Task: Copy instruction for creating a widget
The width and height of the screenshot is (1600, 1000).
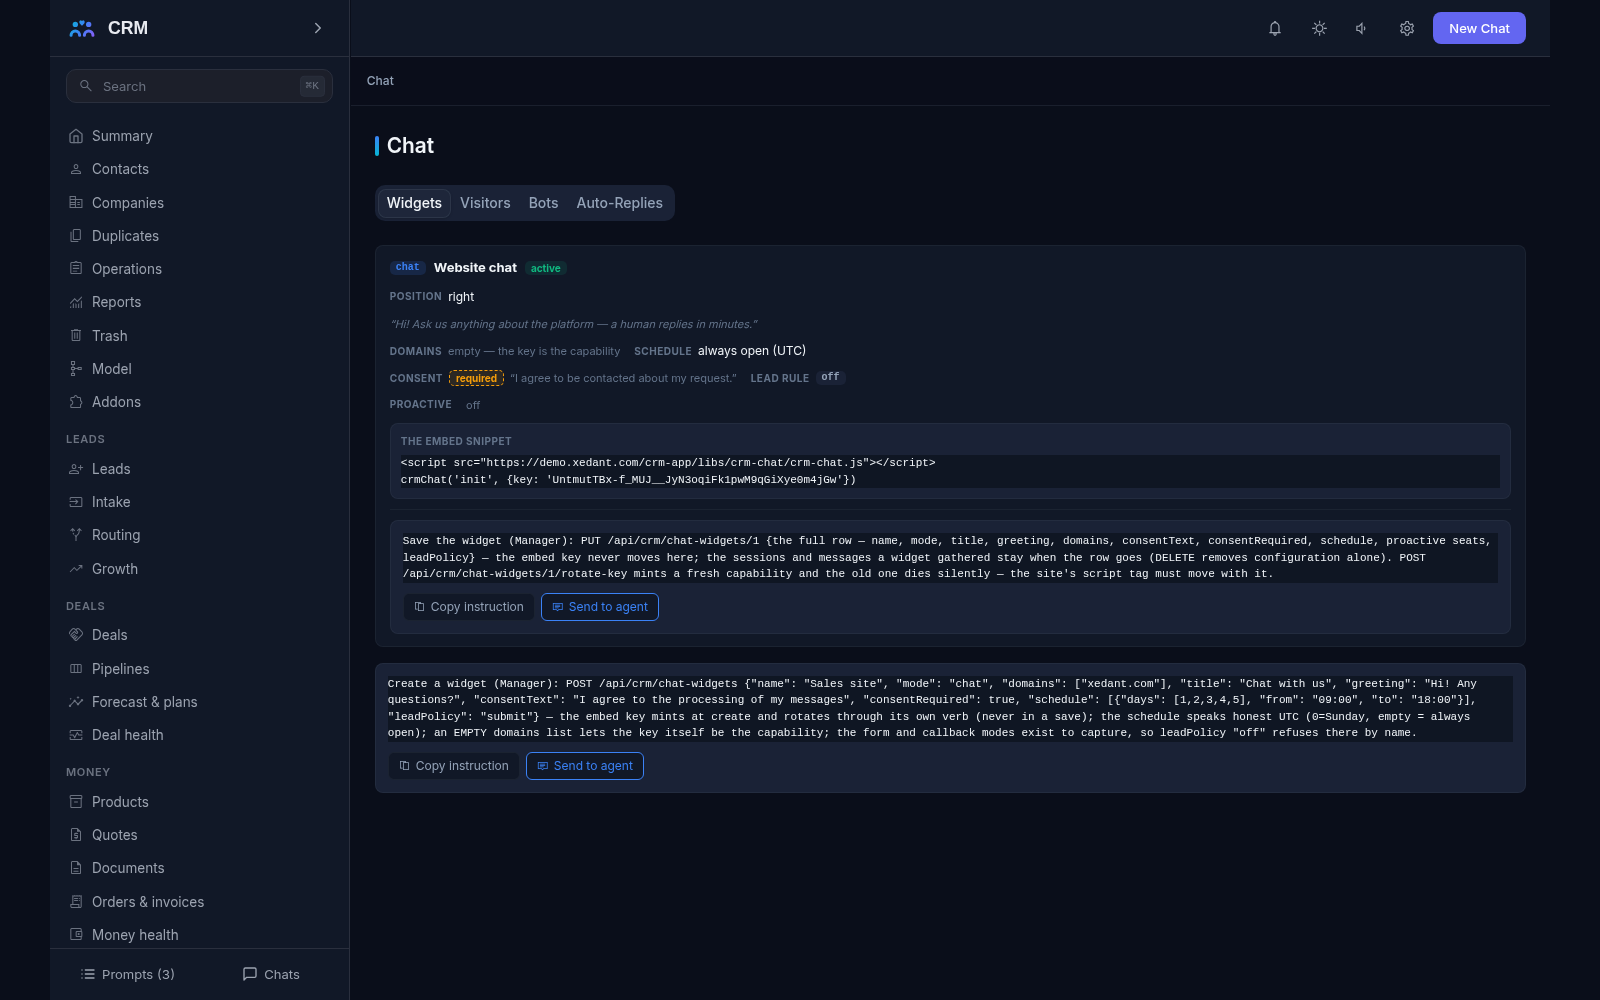Action: click(x=453, y=766)
